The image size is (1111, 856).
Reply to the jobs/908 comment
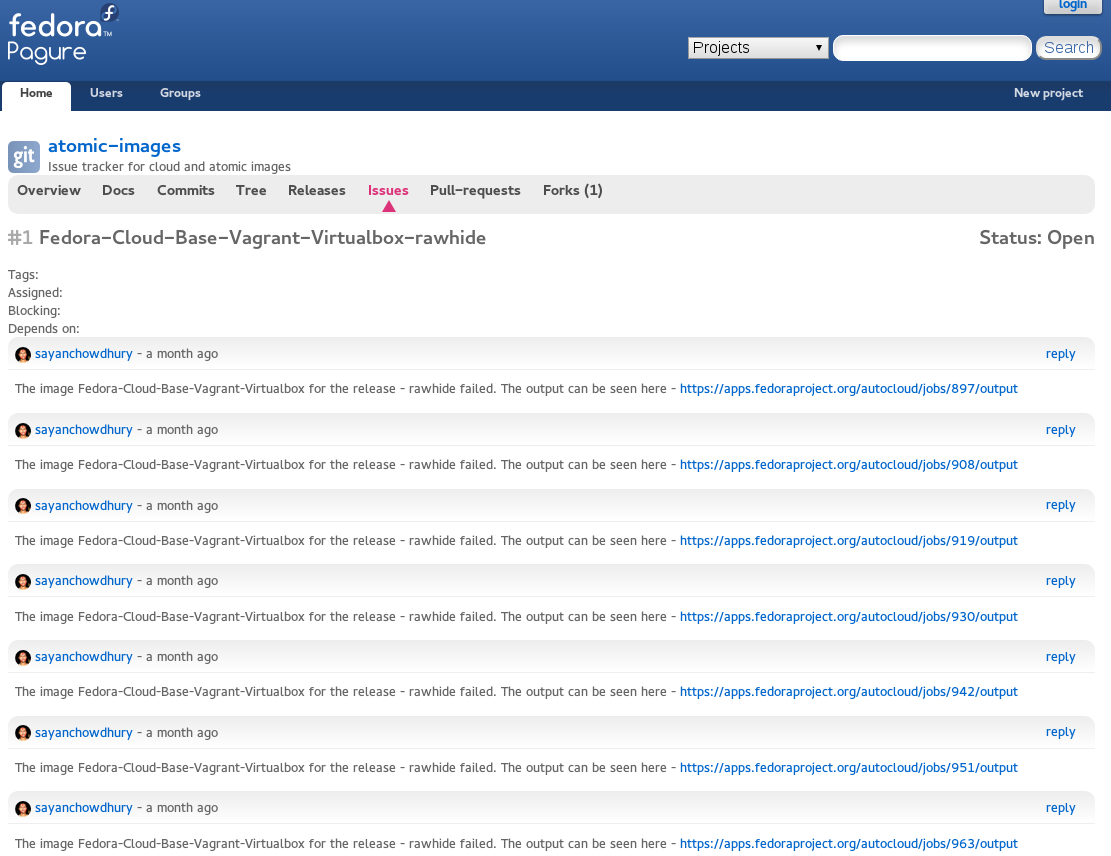pyautogui.click(x=1060, y=430)
